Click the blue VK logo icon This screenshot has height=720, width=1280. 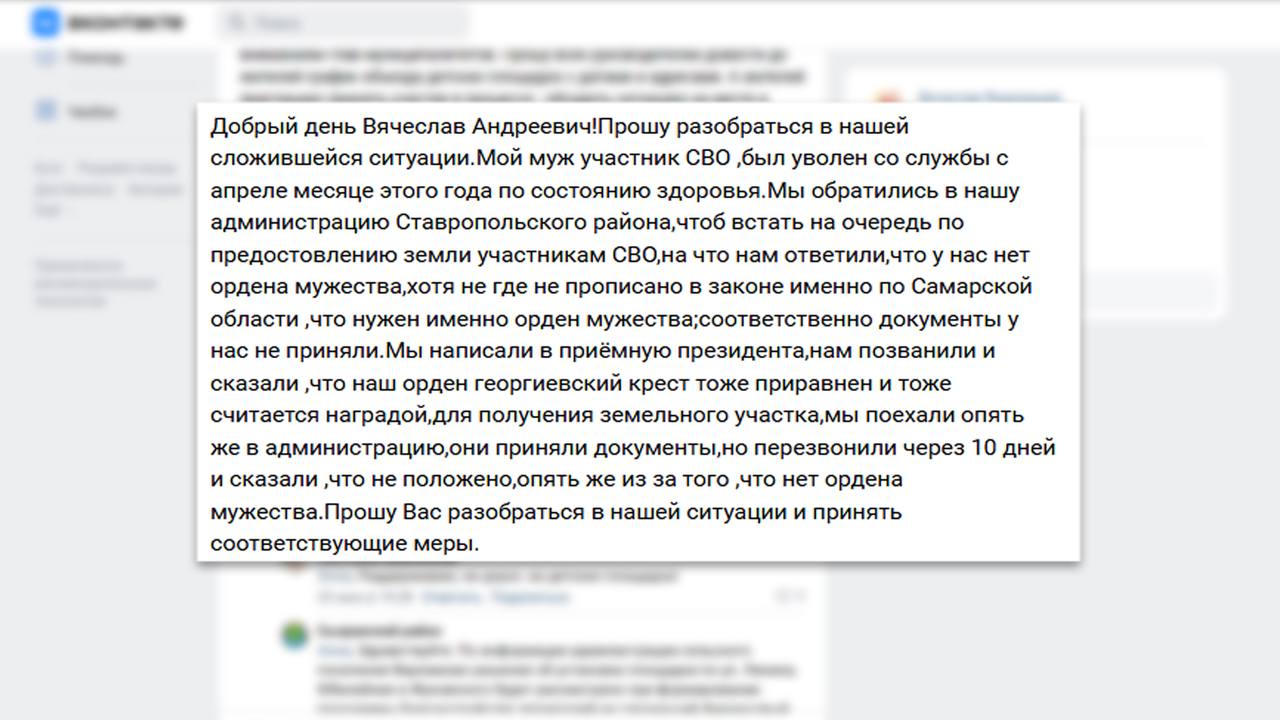[45, 23]
